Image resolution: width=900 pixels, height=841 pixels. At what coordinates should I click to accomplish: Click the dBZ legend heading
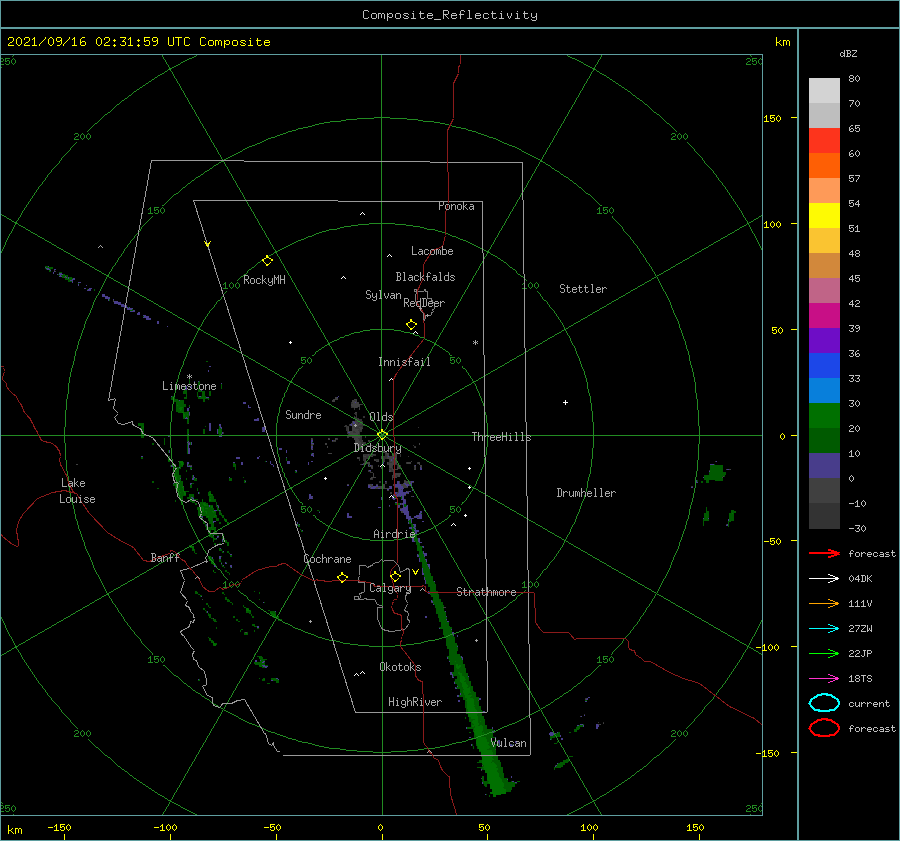coord(848,53)
